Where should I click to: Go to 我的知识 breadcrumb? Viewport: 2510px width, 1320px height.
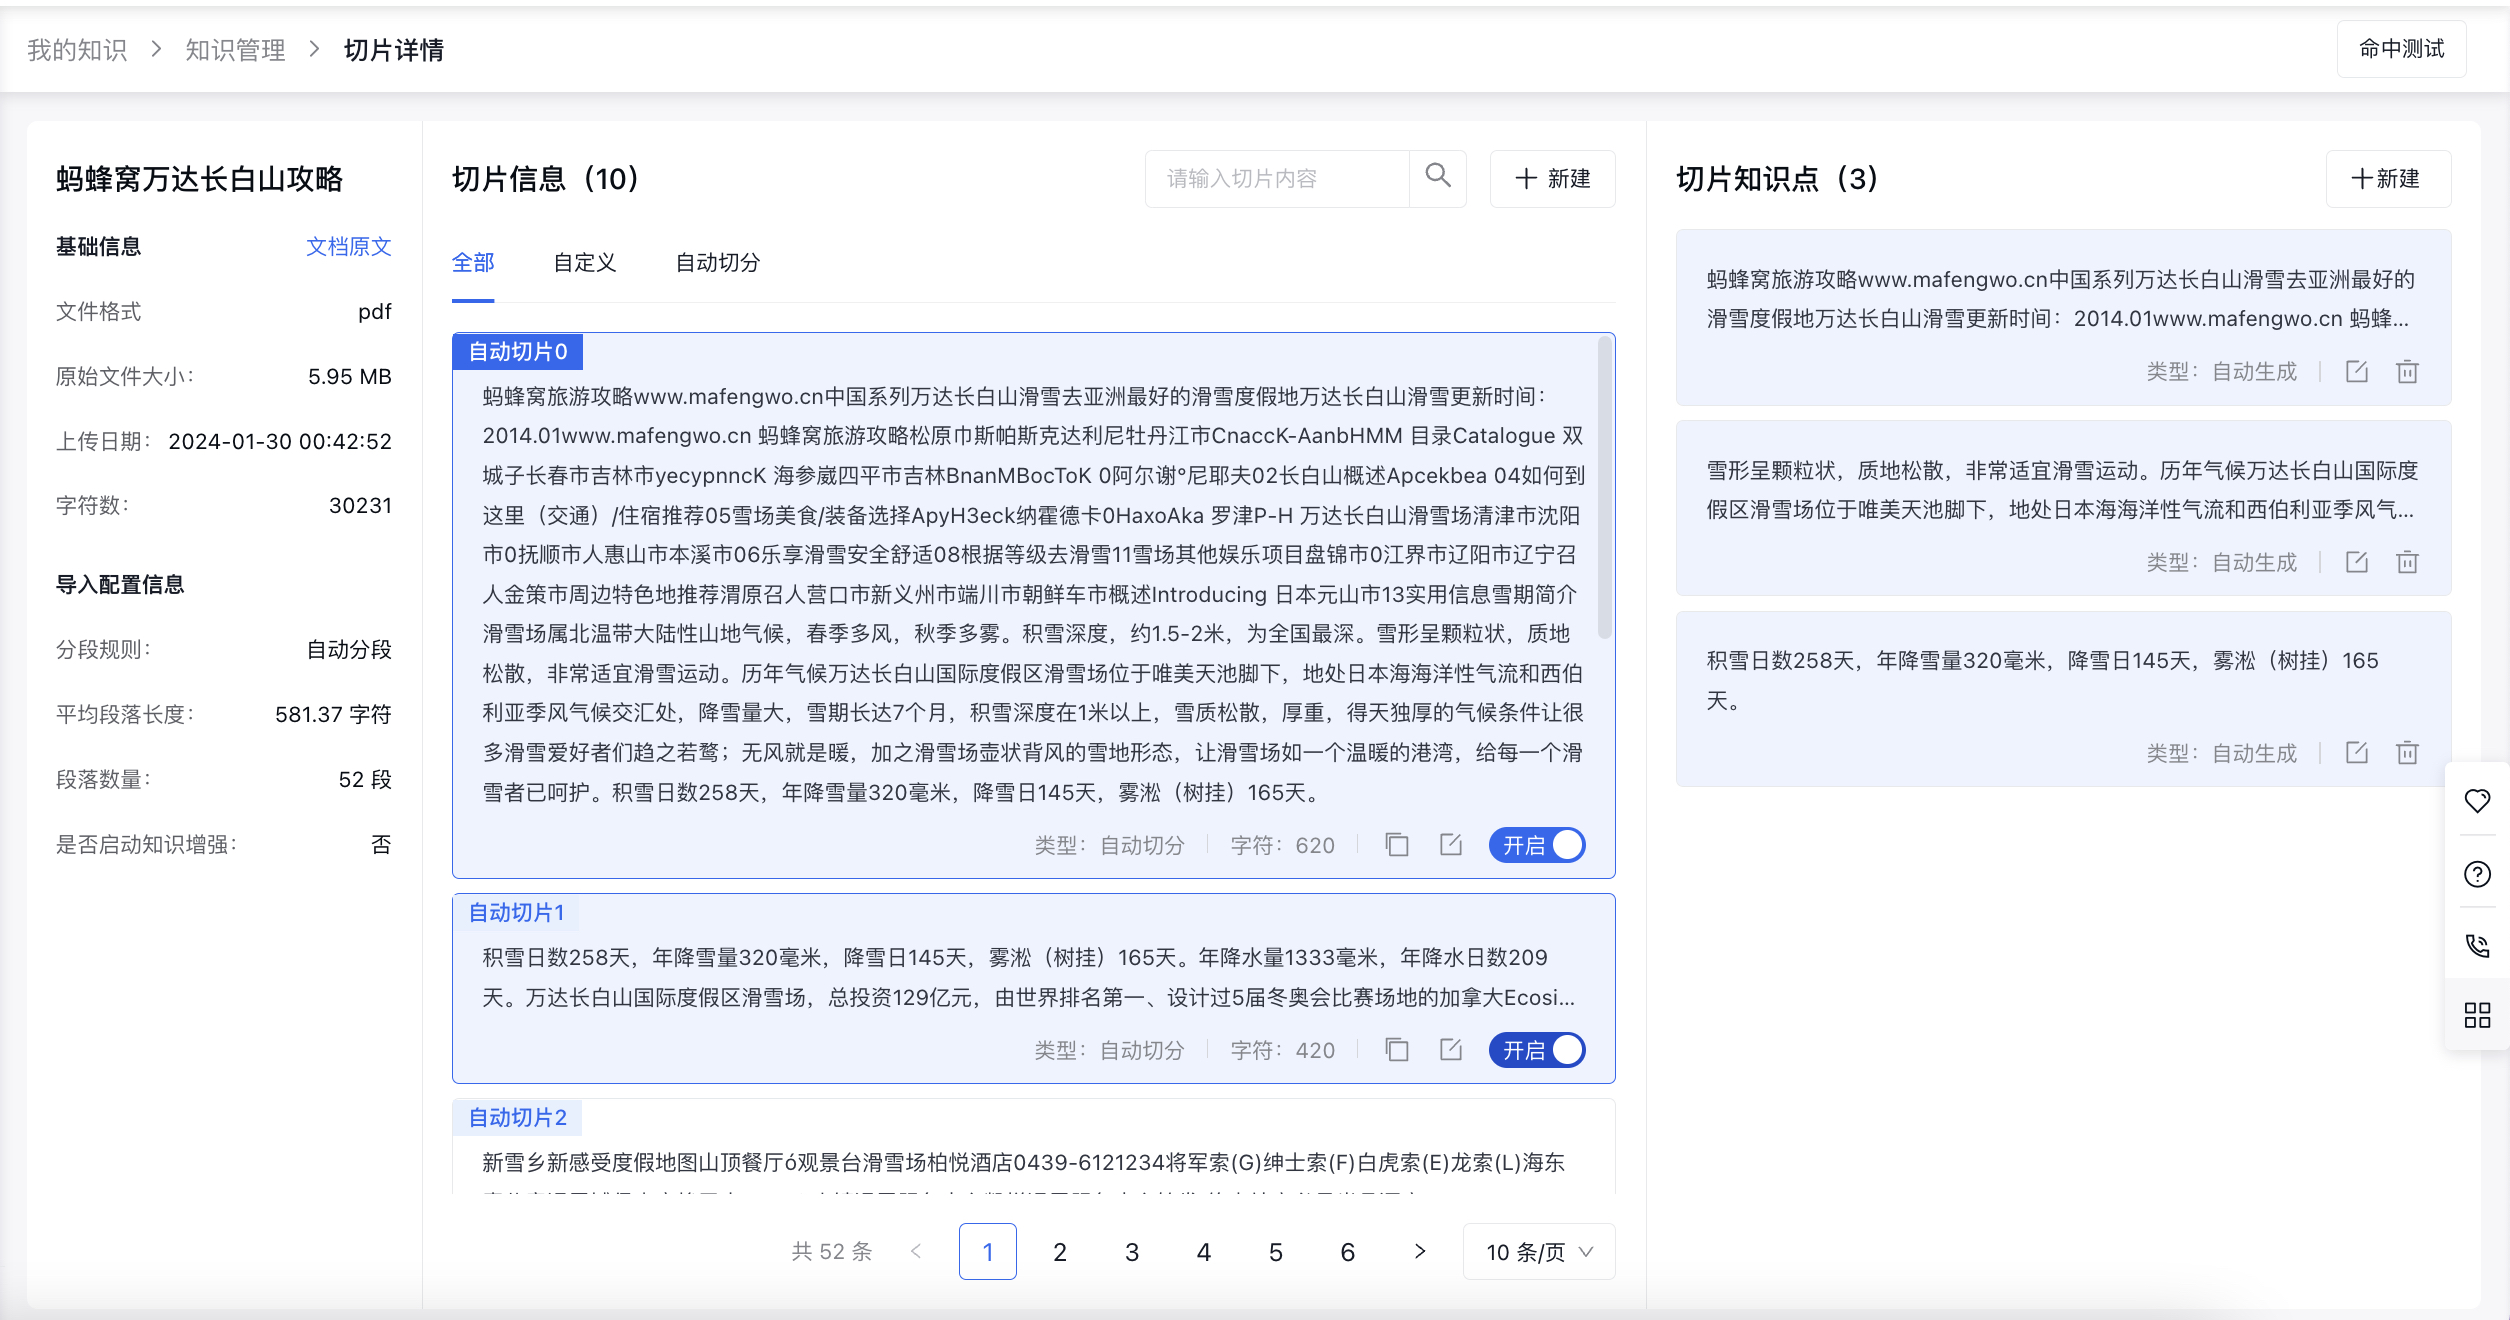(x=77, y=49)
